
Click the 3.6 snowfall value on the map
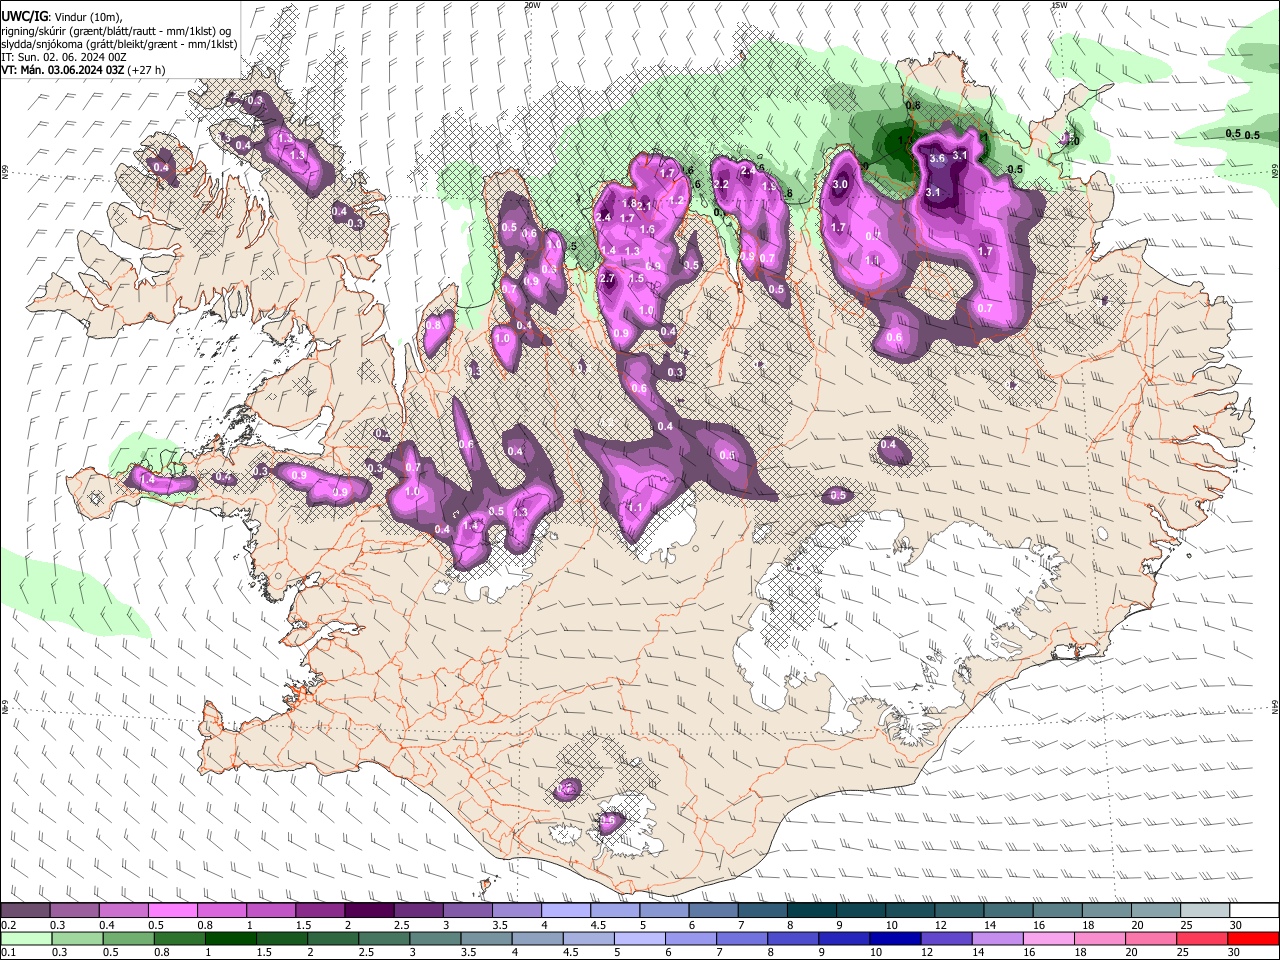click(x=937, y=158)
